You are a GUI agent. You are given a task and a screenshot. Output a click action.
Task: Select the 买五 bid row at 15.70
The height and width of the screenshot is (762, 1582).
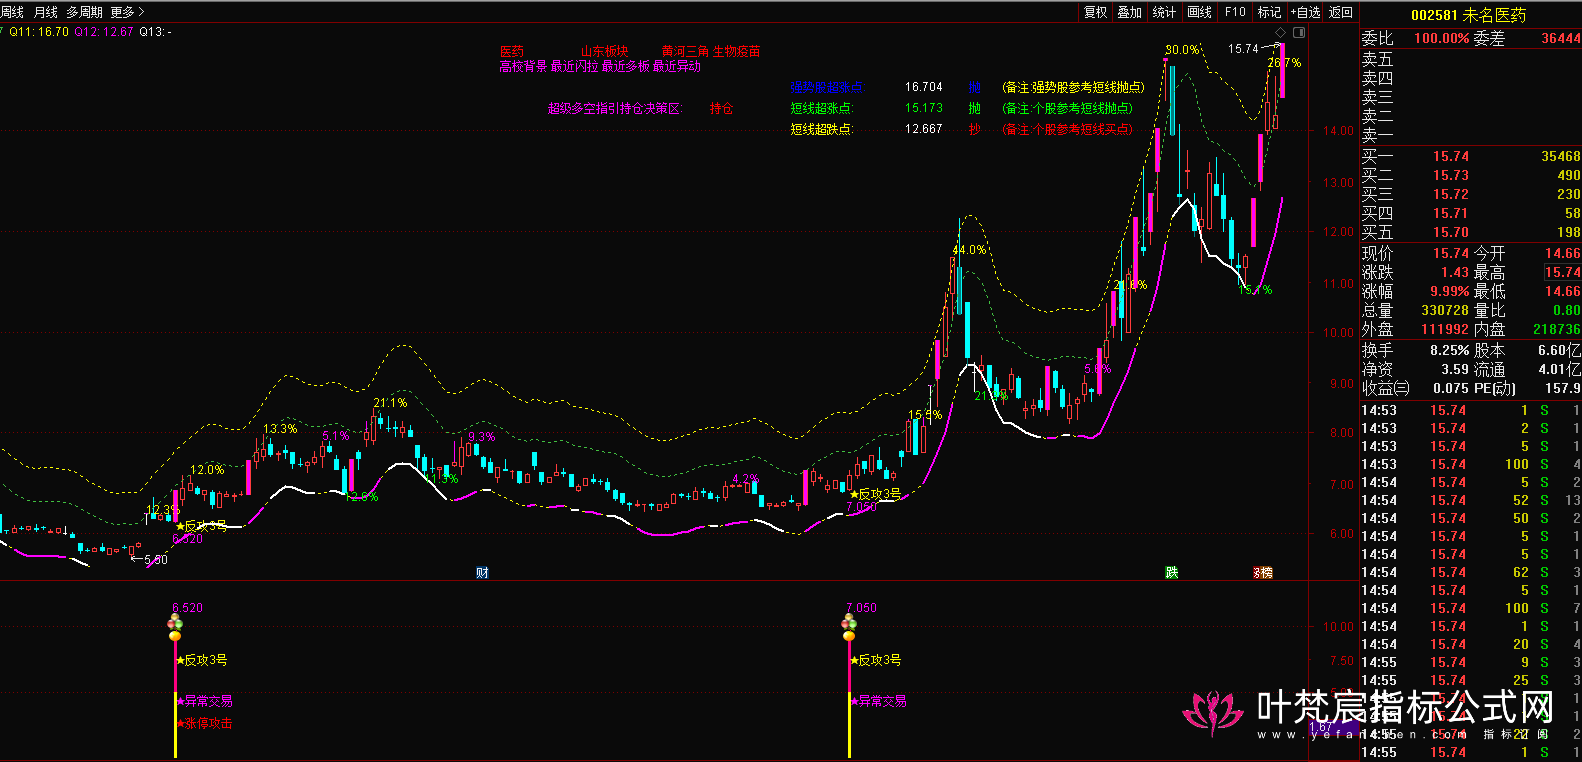[1471, 232]
